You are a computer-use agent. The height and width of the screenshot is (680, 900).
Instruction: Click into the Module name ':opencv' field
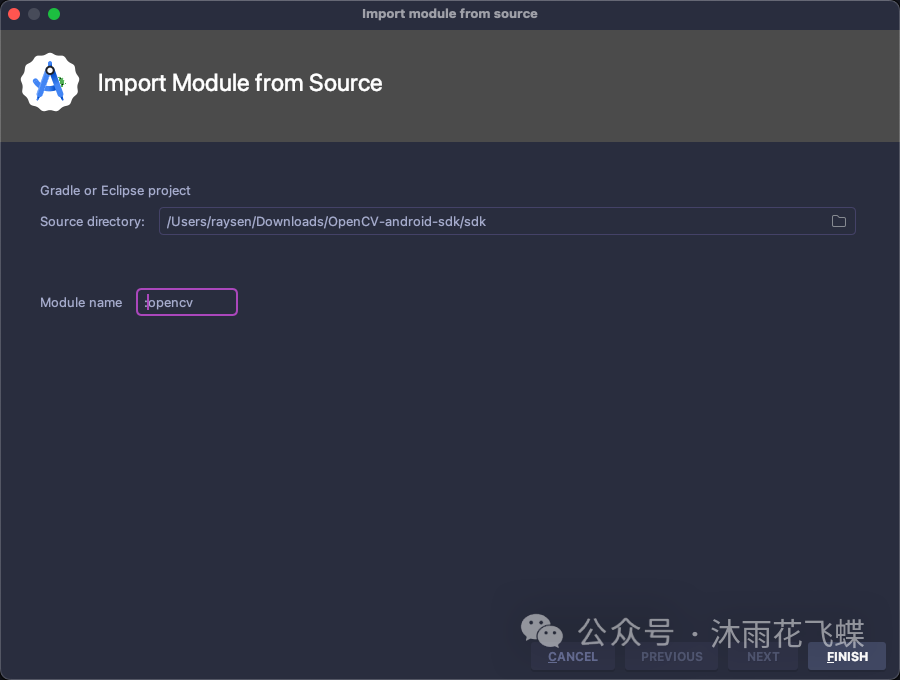[x=187, y=302]
